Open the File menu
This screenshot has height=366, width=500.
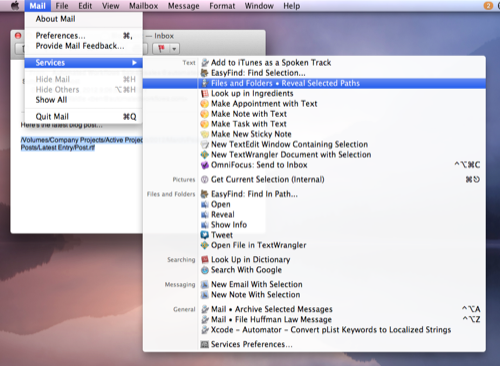tap(62, 6)
